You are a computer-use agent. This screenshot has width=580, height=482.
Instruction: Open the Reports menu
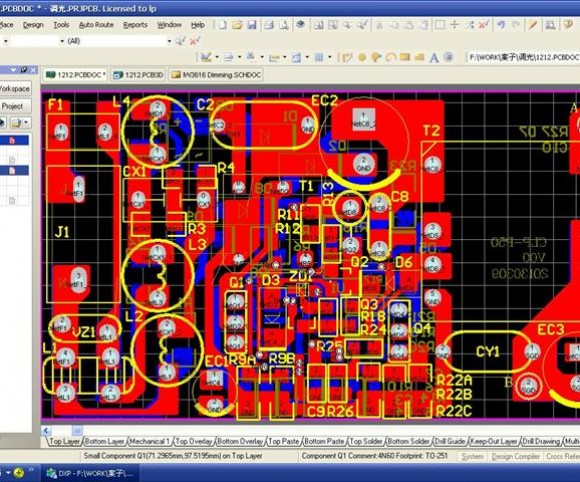click(x=135, y=25)
